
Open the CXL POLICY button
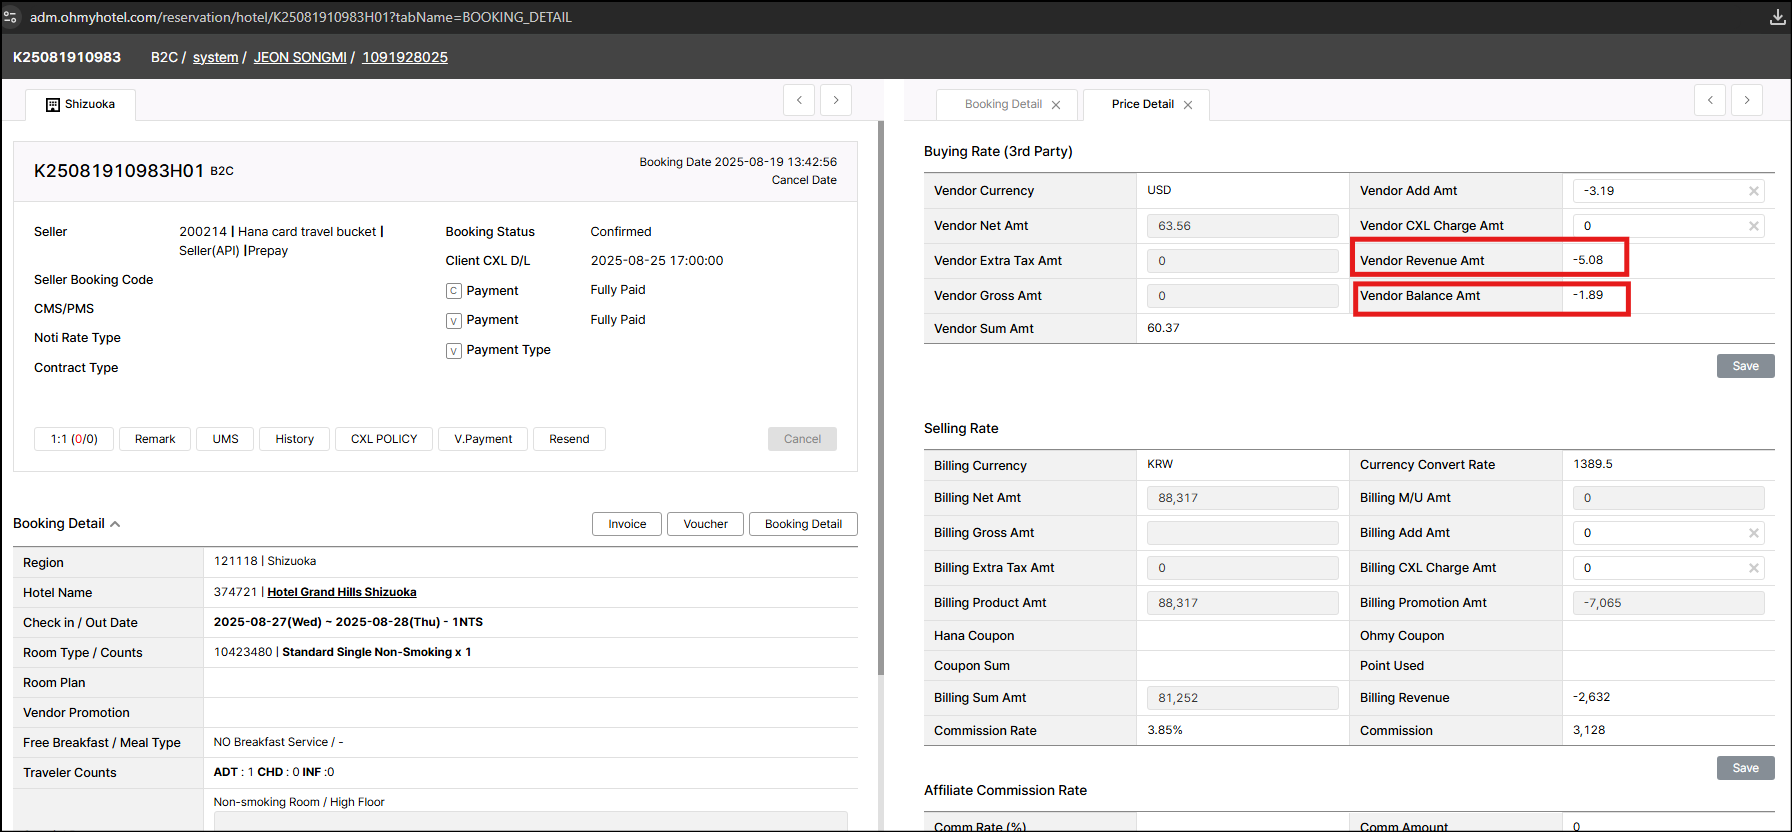(x=384, y=439)
